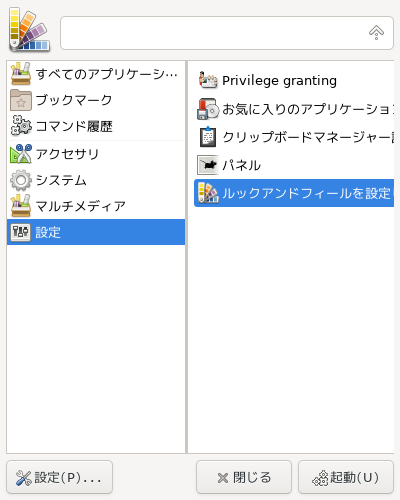Click inside the search text field
400x500 pixels.
227,33
